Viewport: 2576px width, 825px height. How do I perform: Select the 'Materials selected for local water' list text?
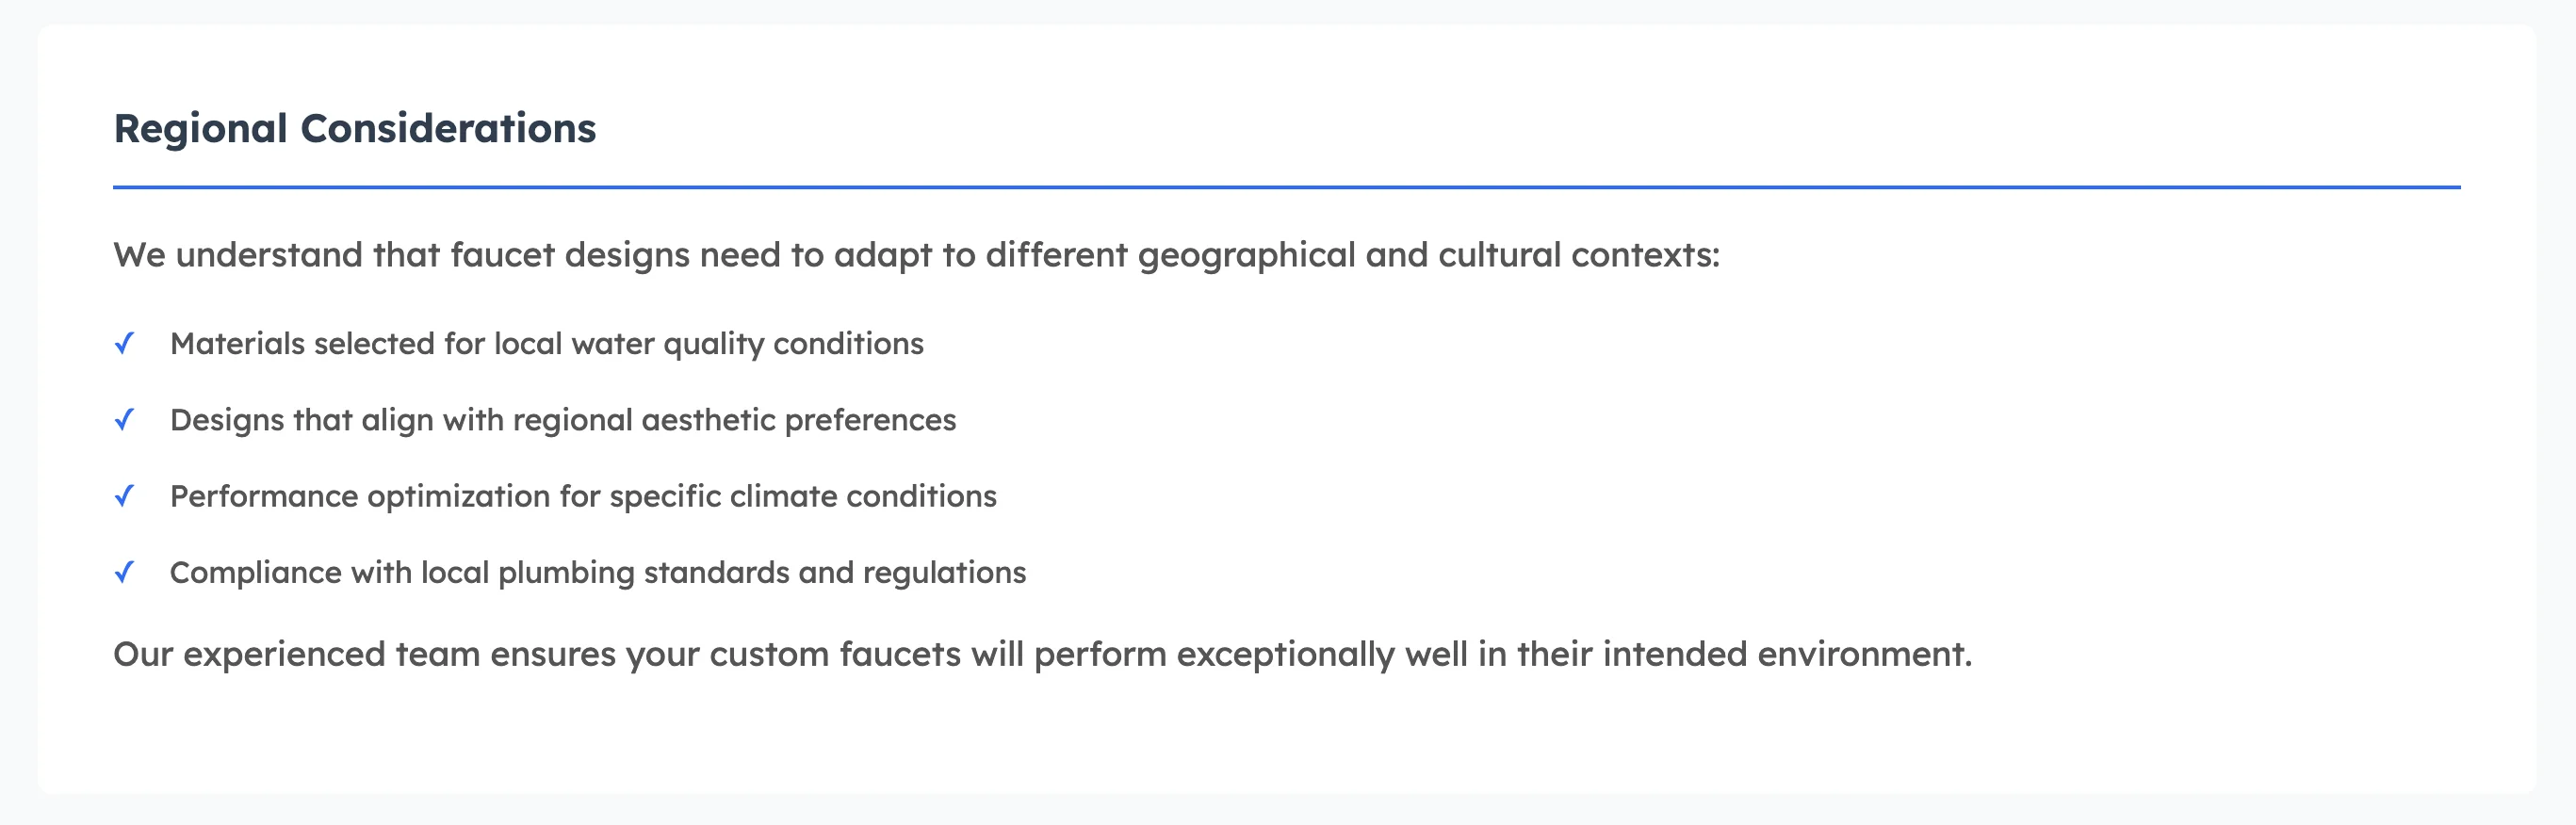click(546, 344)
